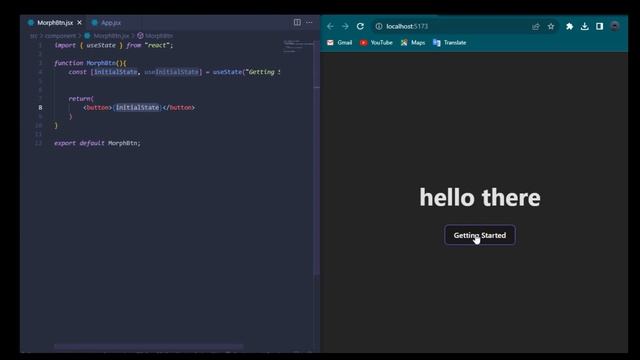Click 'export default MorphBtn;' line
This screenshot has height=360, width=640.
[97, 143]
